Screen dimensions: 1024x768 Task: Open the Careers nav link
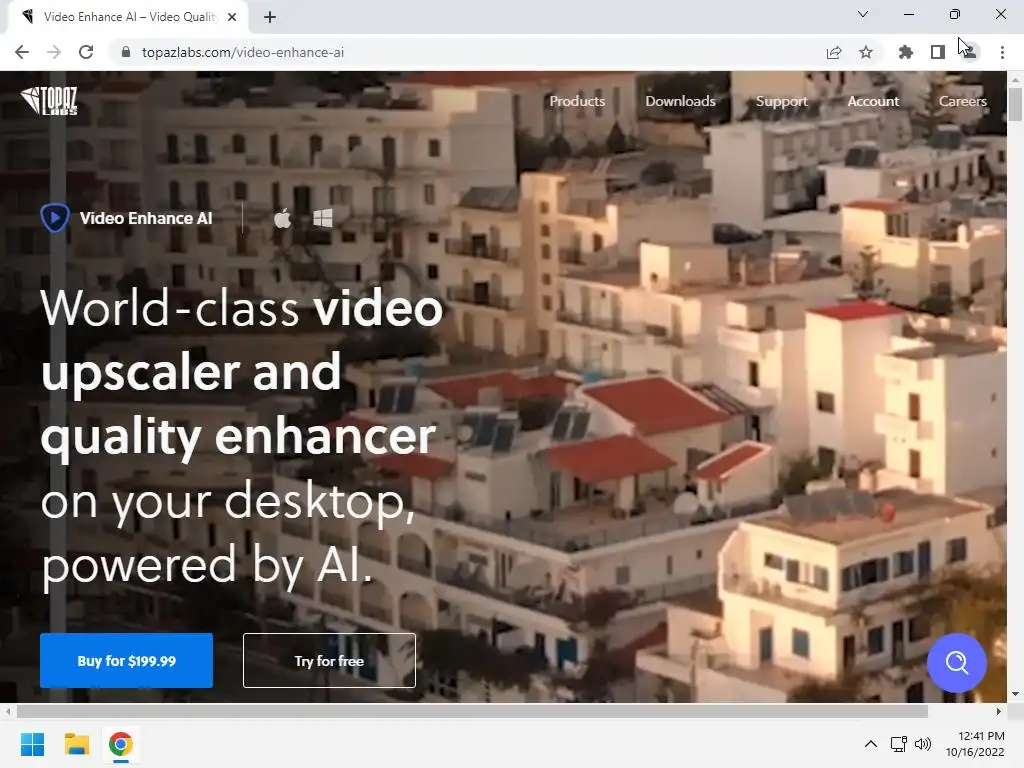tap(963, 101)
